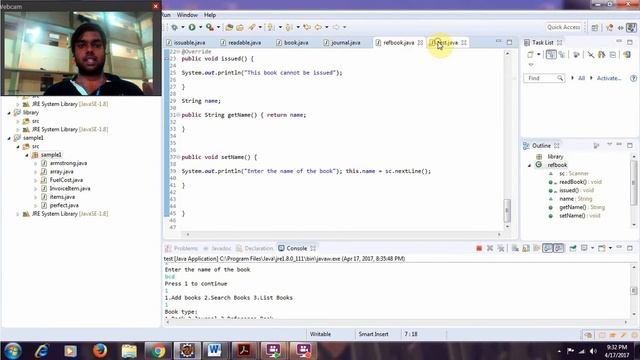640x360 pixels.
Task: Open the Window menu
Action: click(187, 15)
